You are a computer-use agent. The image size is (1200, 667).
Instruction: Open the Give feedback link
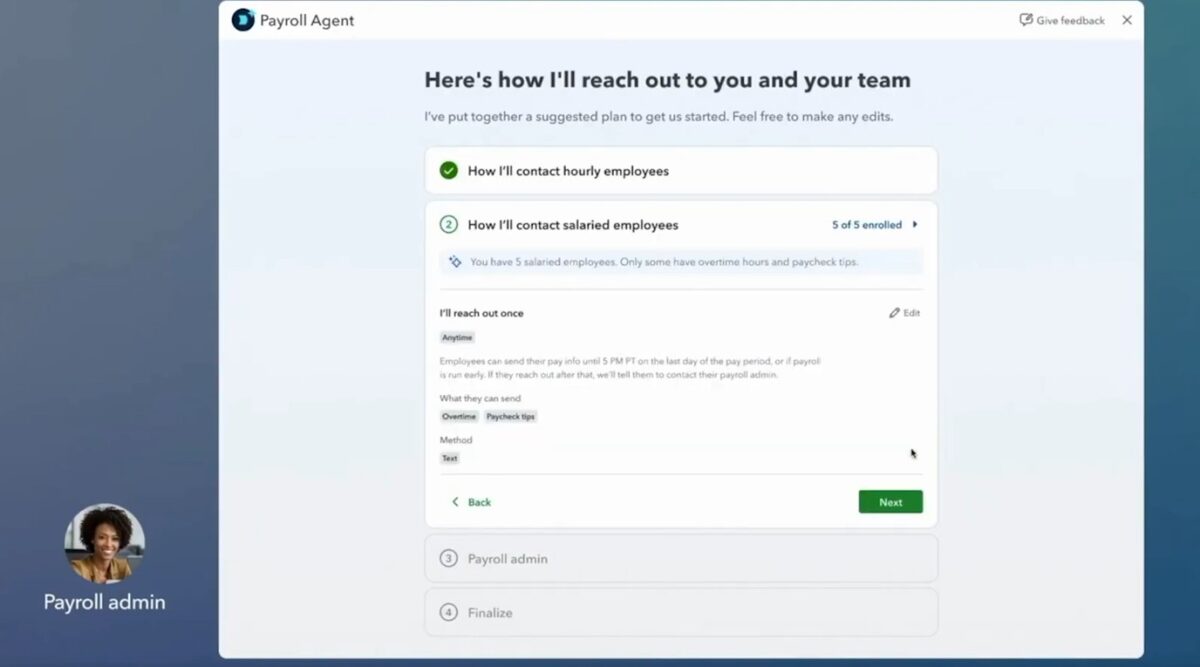[x=1062, y=20]
